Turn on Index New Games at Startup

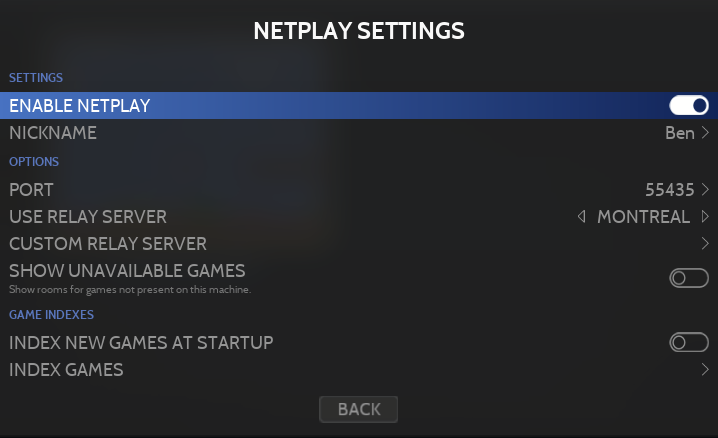pyautogui.click(x=689, y=343)
